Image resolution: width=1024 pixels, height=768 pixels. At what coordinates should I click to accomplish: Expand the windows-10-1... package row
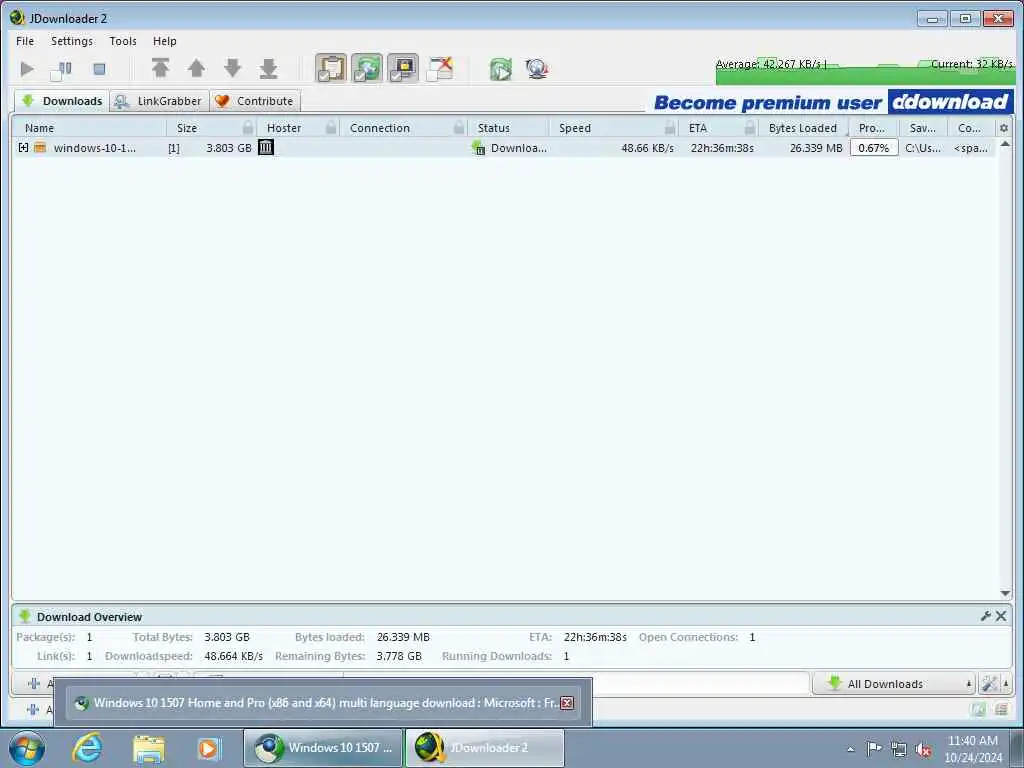point(24,148)
